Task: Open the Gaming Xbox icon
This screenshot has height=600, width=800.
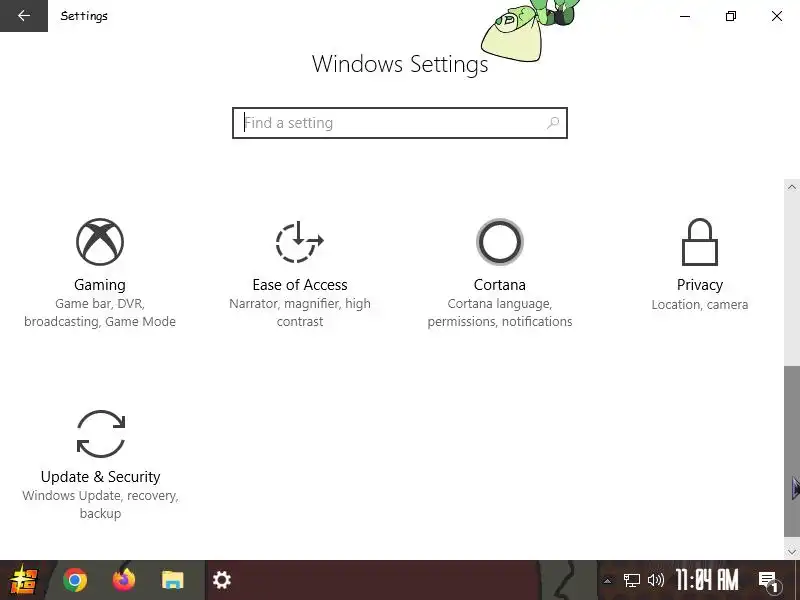Action: (100, 242)
